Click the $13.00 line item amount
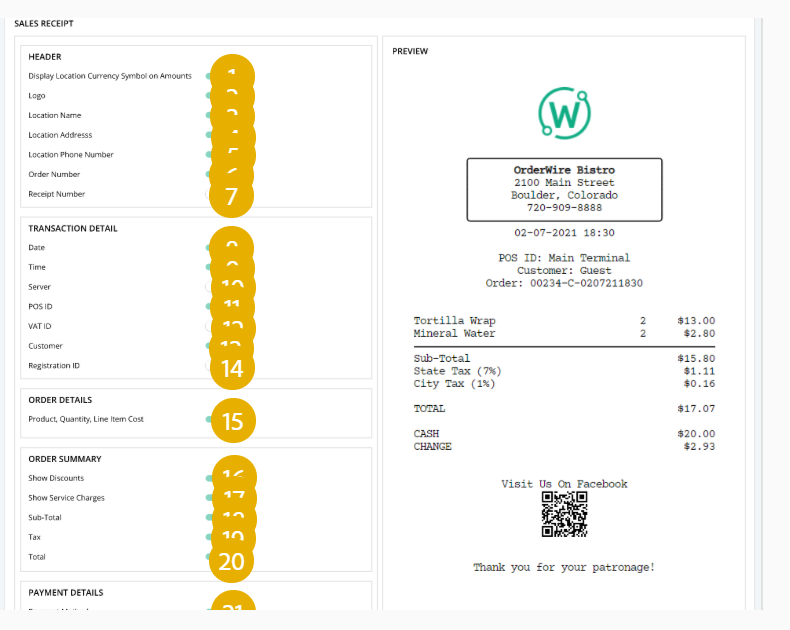Image resolution: width=790 pixels, height=630 pixels. [x=696, y=321]
